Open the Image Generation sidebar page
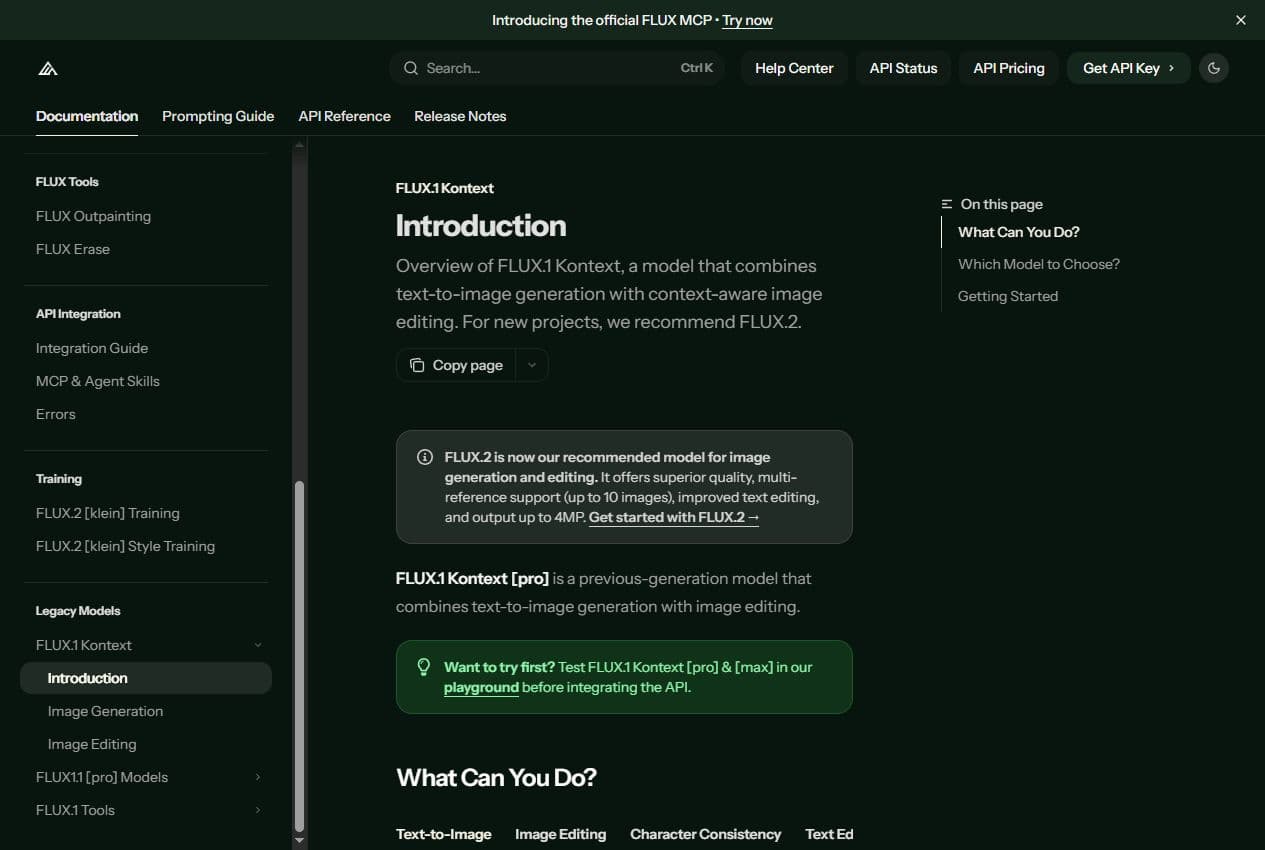 coord(105,711)
